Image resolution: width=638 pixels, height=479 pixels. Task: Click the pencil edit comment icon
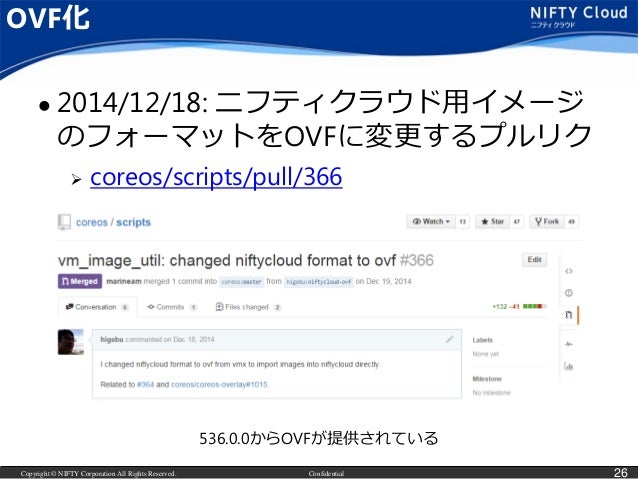(x=449, y=339)
